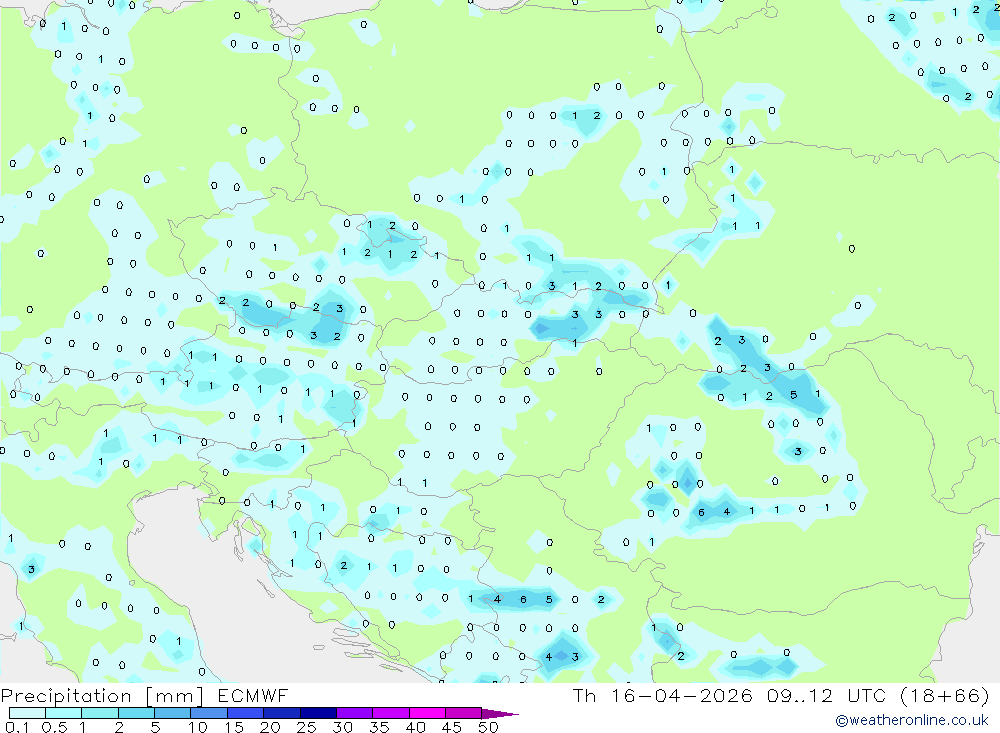Click the 'Th 16-04-2026 09..12 UTC (18+66)' timestamp
Image resolution: width=1000 pixels, height=733 pixels.
(x=781, y=695)
